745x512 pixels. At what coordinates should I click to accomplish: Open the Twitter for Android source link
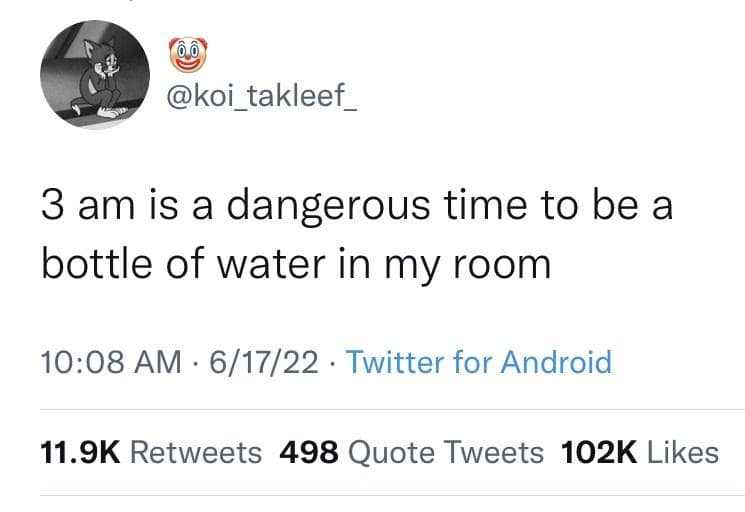coord(477,360)
